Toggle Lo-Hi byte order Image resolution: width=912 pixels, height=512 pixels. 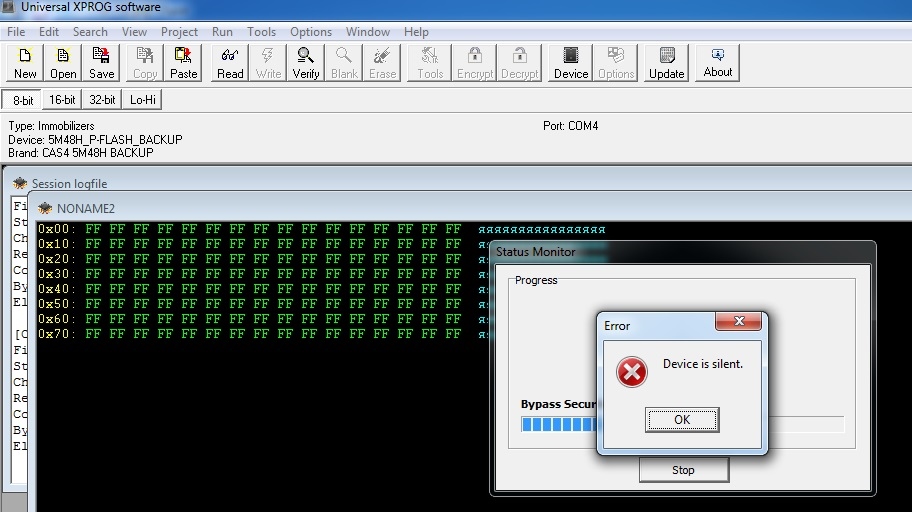pos(142,100)
